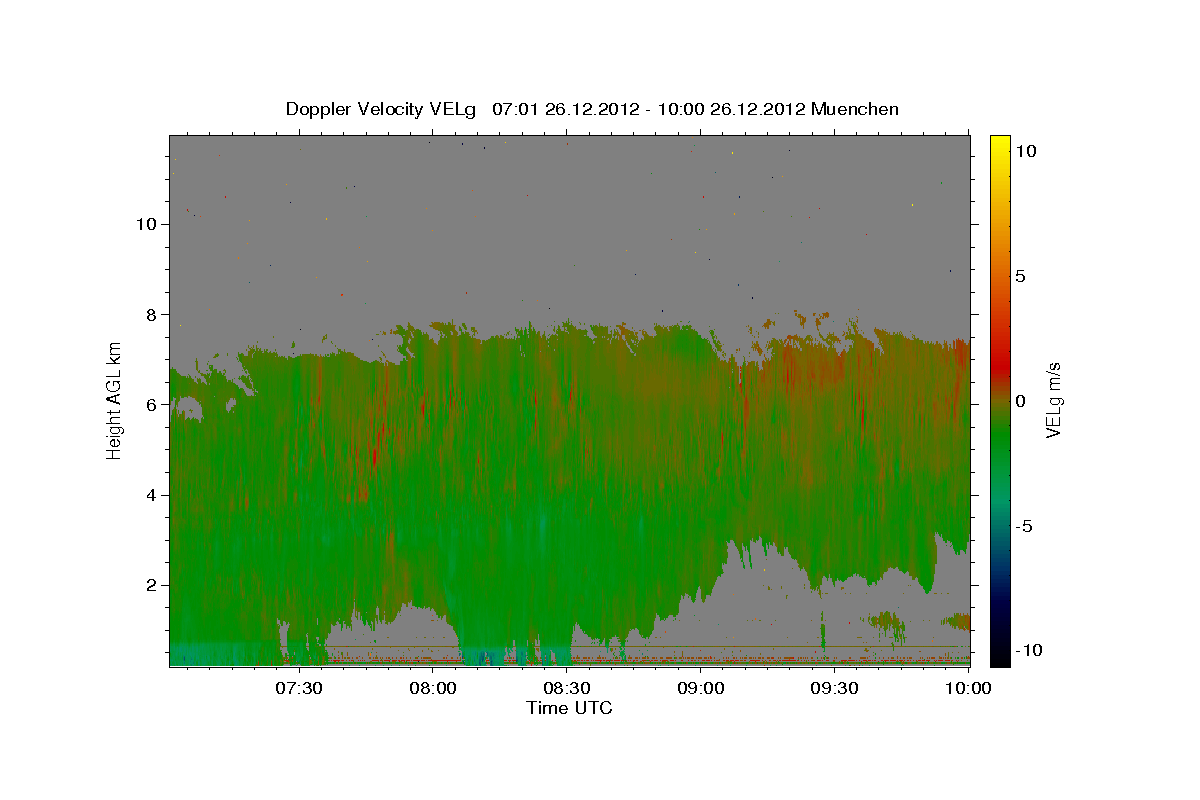Click the colorbar value '-10' at bottom

tap(1031, 651)
